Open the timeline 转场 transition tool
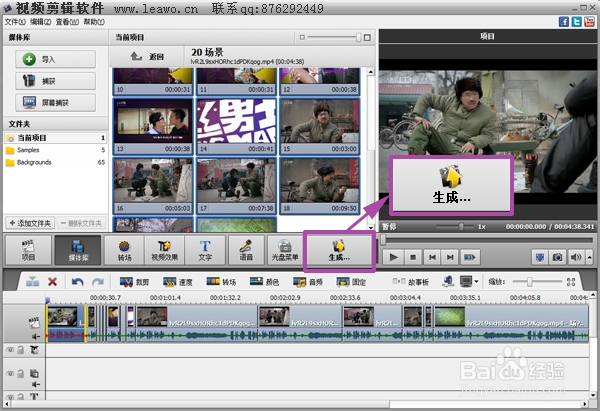Viewport: 600px width, 411px height. click(221, 282)
